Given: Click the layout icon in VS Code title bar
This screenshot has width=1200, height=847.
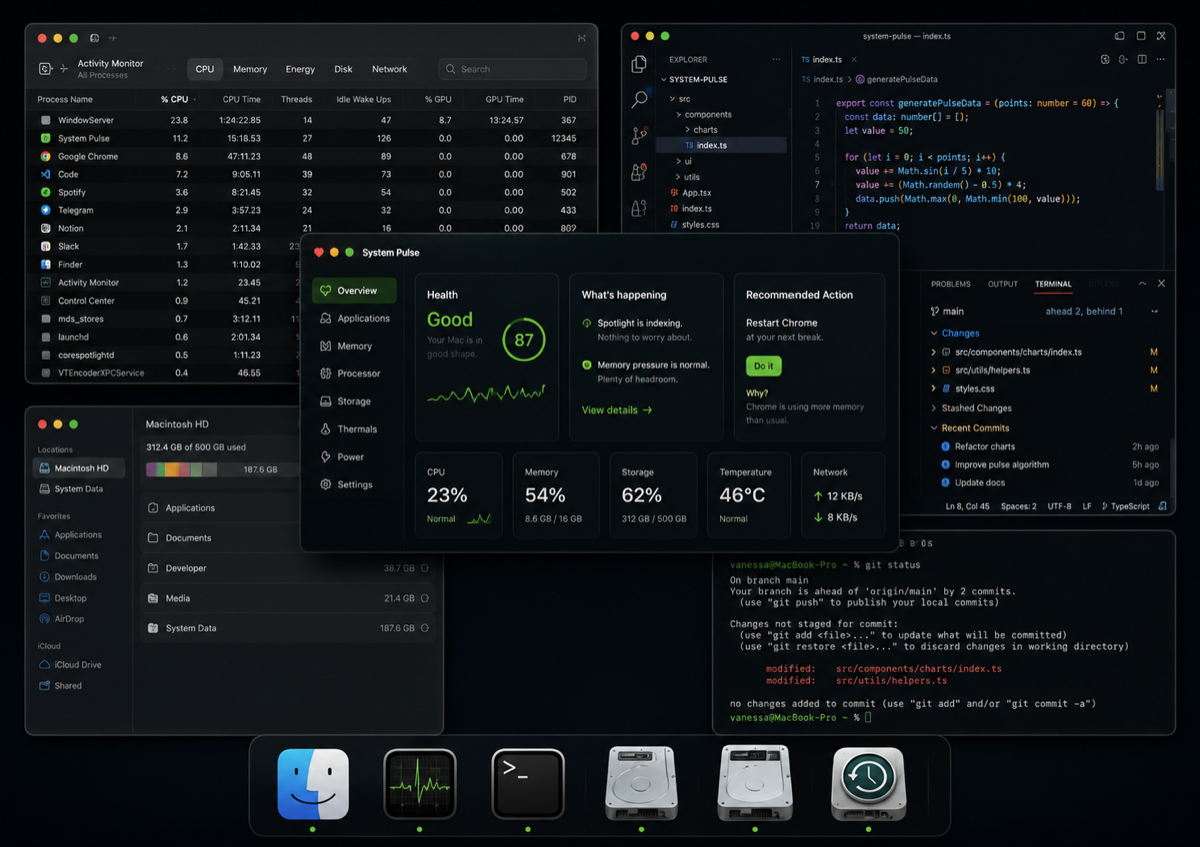Looking at the screenshot, I should click(1119, 36).
